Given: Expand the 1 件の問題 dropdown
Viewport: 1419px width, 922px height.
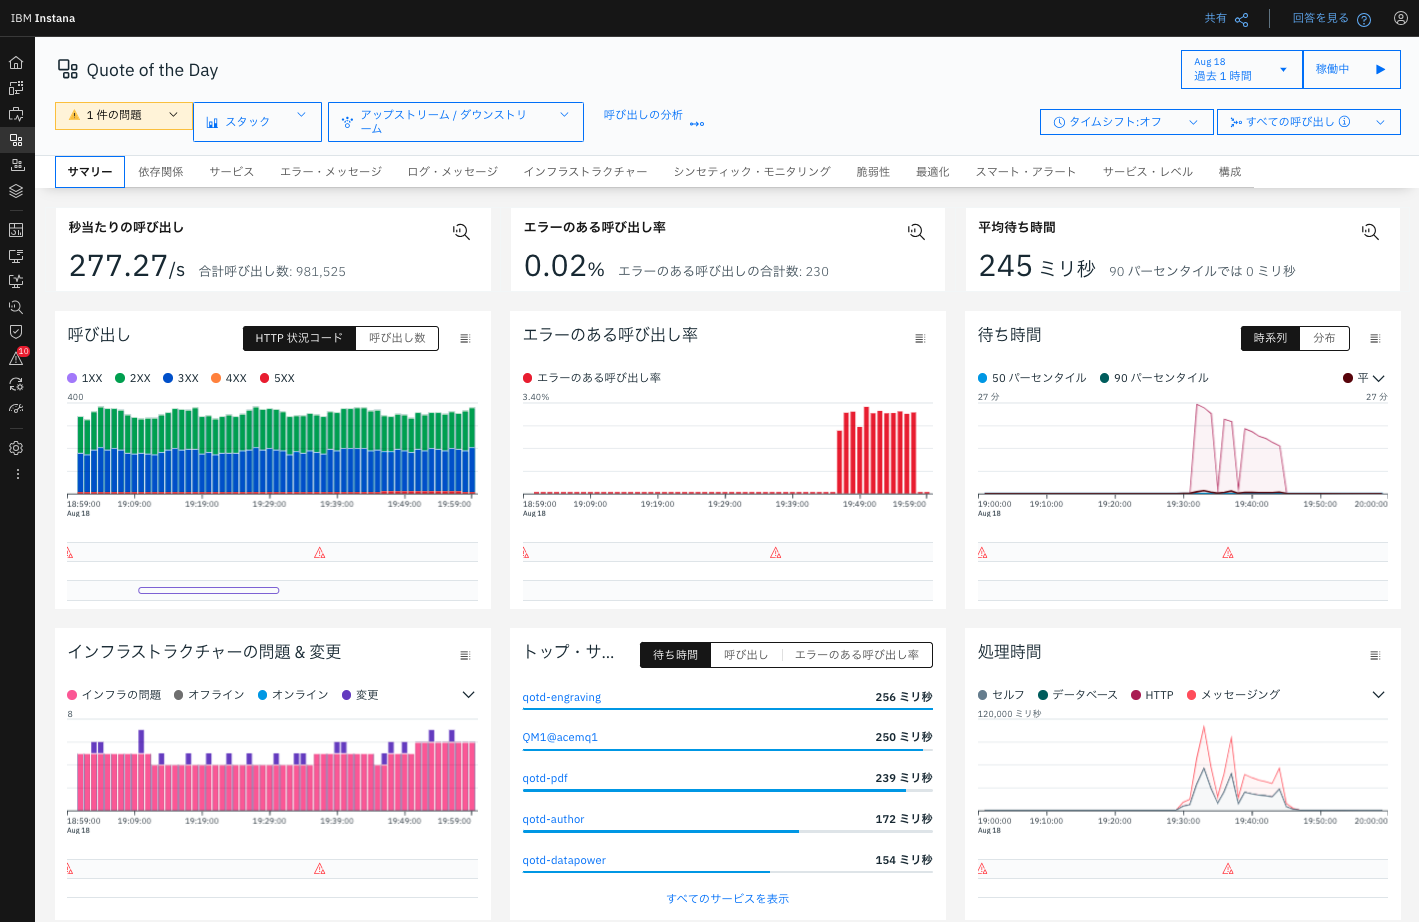Looking at the screenshot, I should (x=124, y=115).
